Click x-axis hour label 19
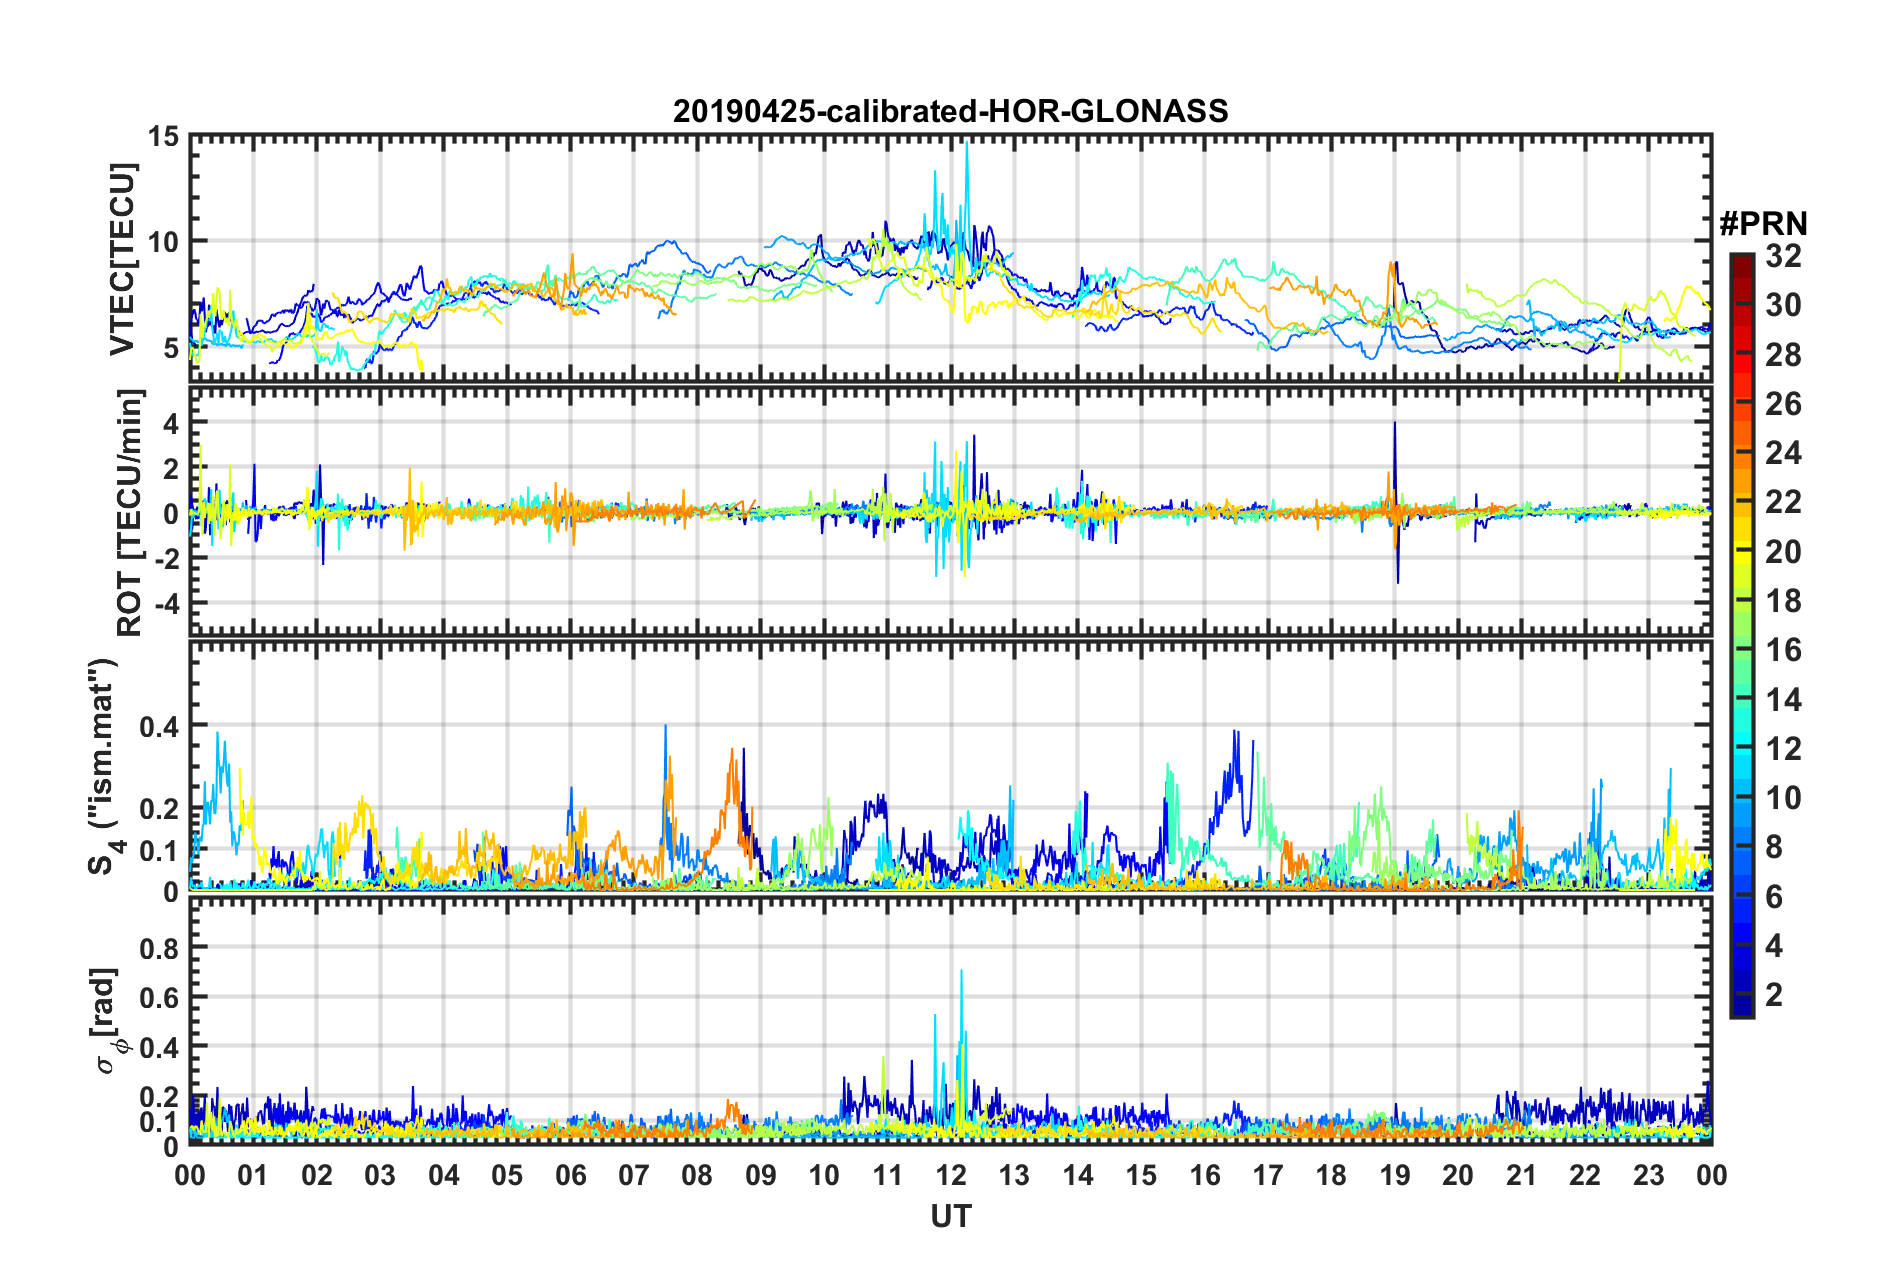The width and height of the screenshot is (1902, 1272). tap(1395, 1175)
